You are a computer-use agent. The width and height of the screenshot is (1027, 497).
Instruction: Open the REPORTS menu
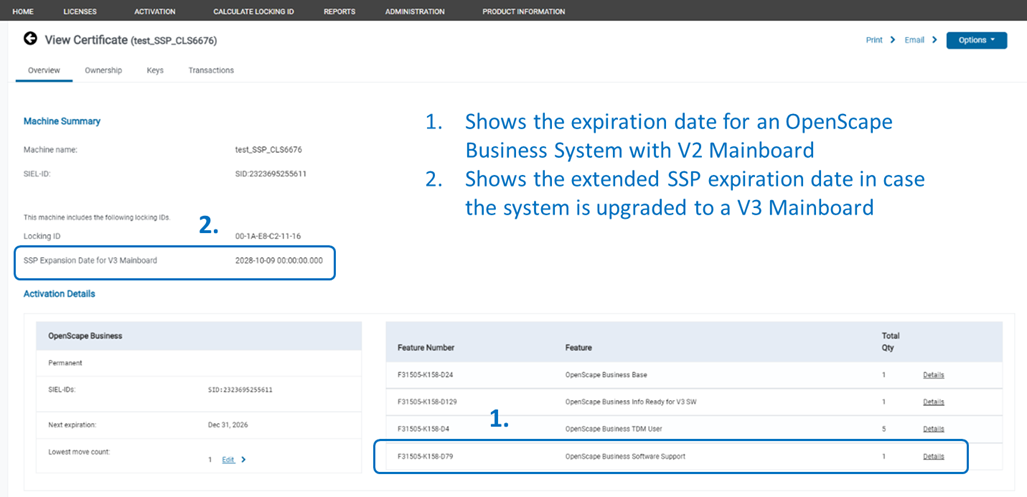(339, 11)
